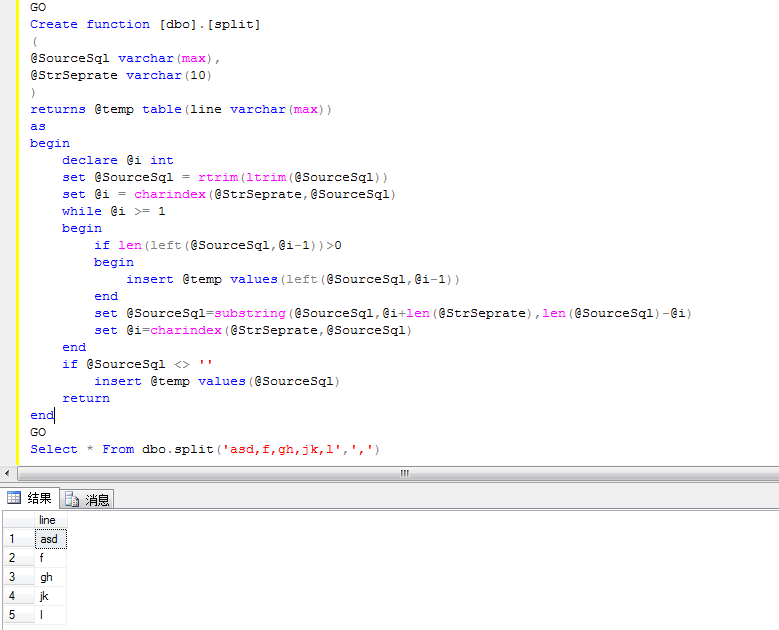Click the select-all corner of results grid
The height and width of the screenshot is (630, 779).
point(19,520)
